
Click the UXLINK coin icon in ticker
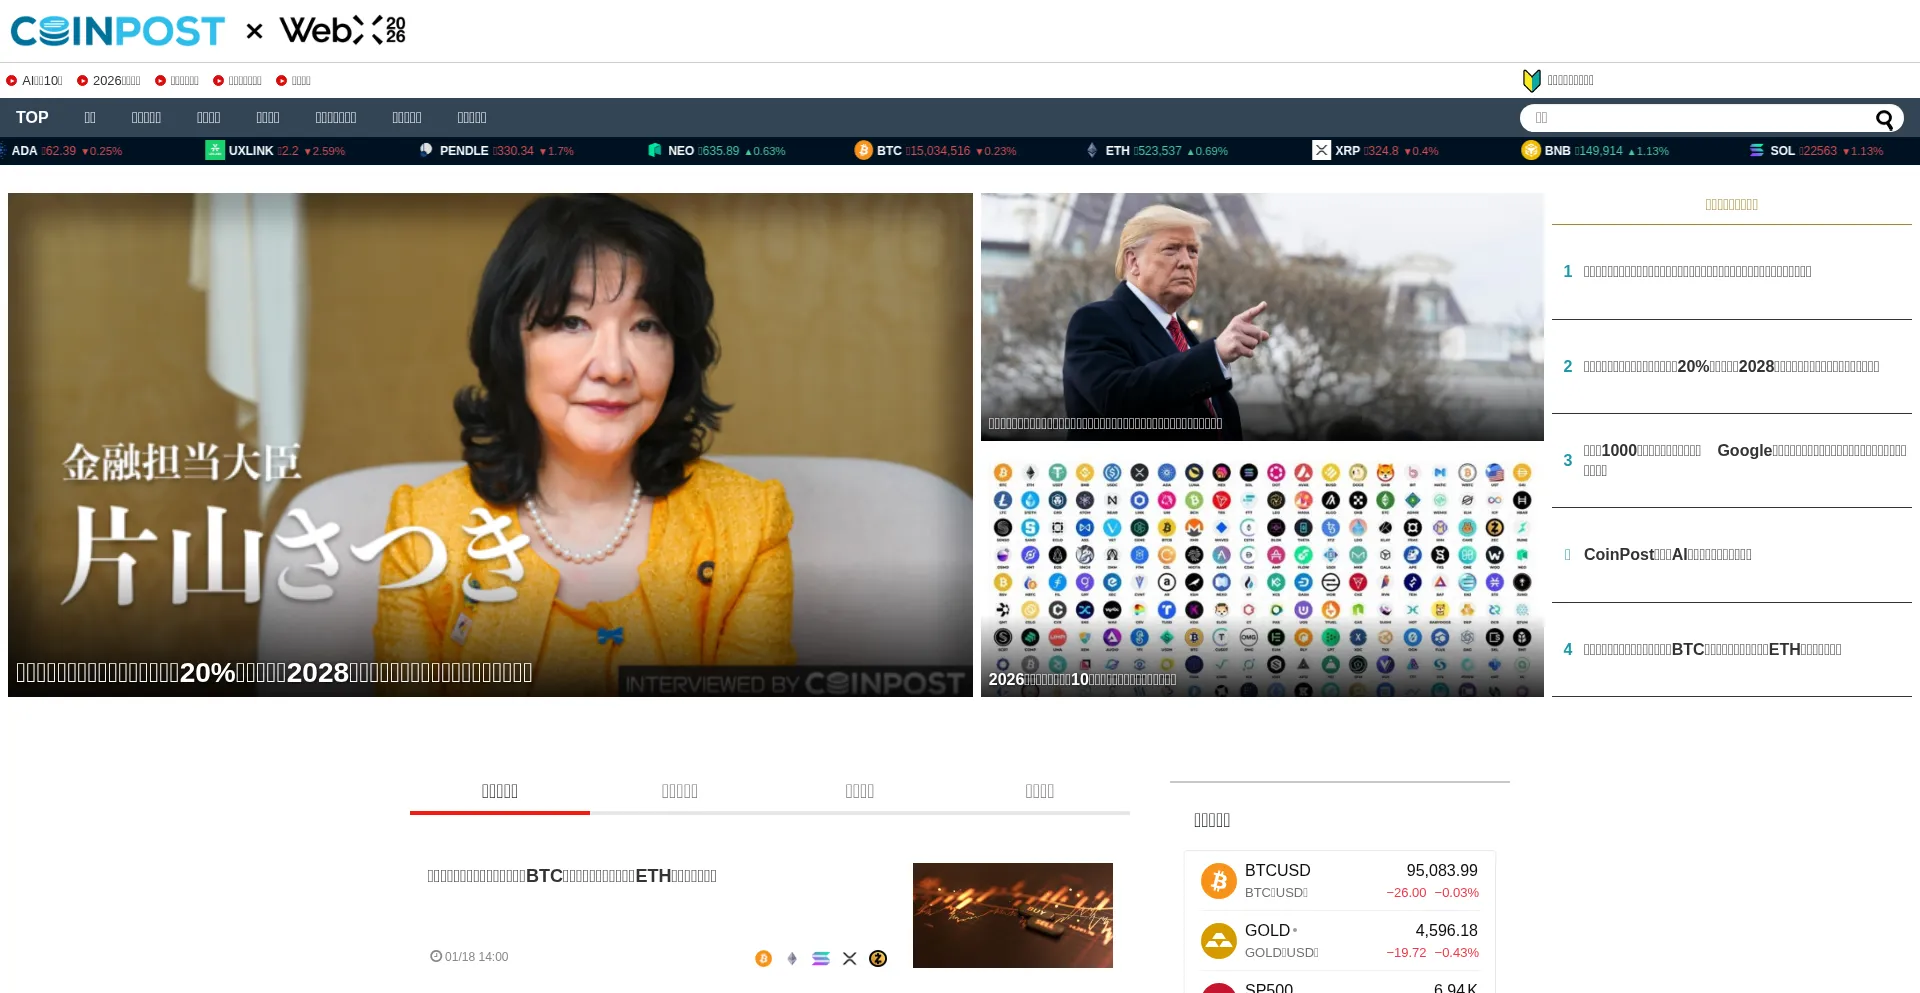coord(214,150)
